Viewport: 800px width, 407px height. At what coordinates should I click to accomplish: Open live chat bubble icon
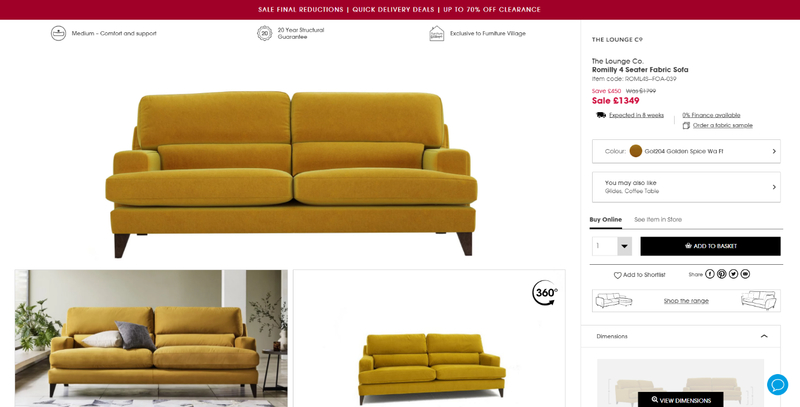click(778, 385)
